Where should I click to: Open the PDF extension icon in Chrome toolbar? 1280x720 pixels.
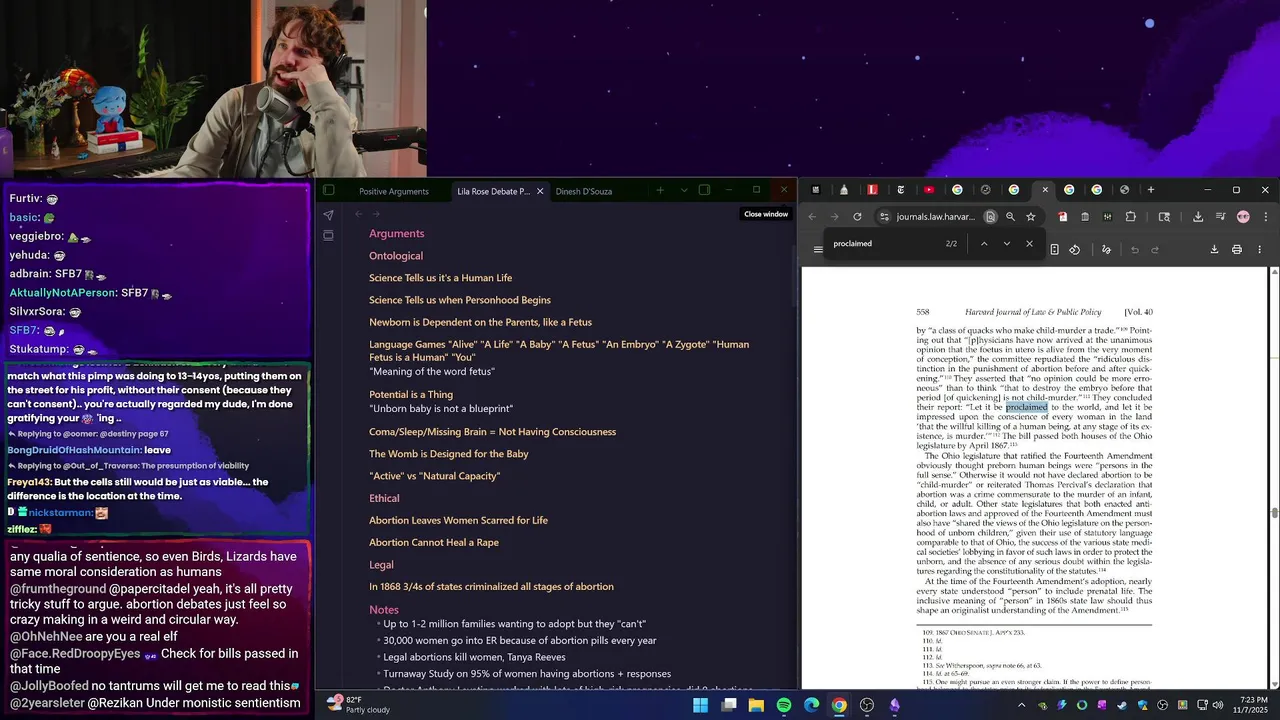1062,216
